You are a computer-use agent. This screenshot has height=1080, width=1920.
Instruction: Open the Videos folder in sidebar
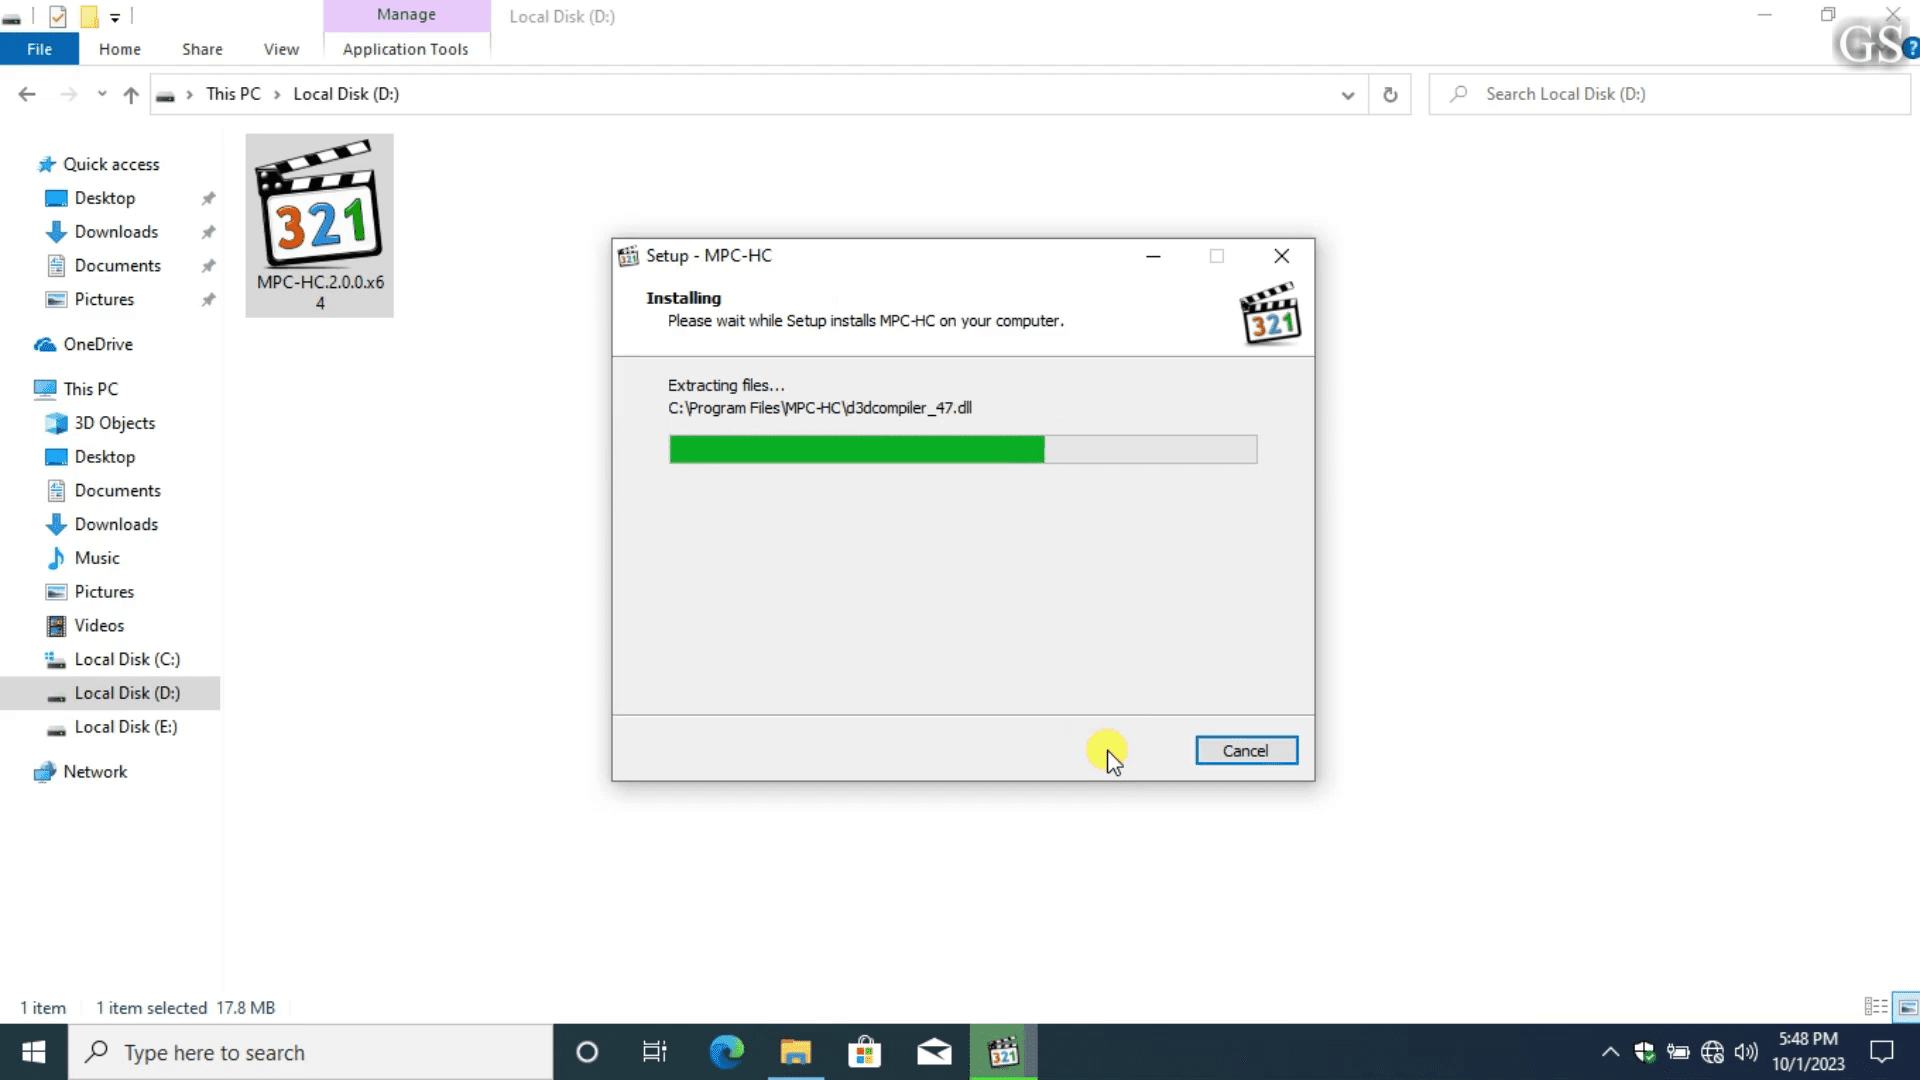click(99, 626)
